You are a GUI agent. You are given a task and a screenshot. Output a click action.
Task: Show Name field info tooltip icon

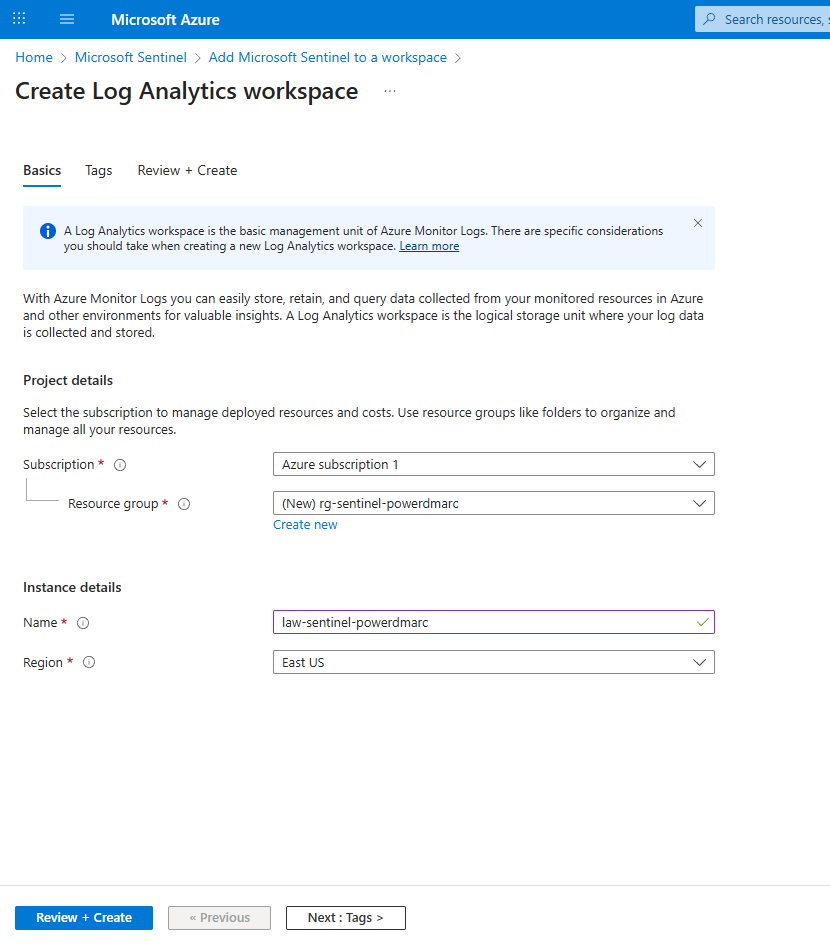coord(83,623)
